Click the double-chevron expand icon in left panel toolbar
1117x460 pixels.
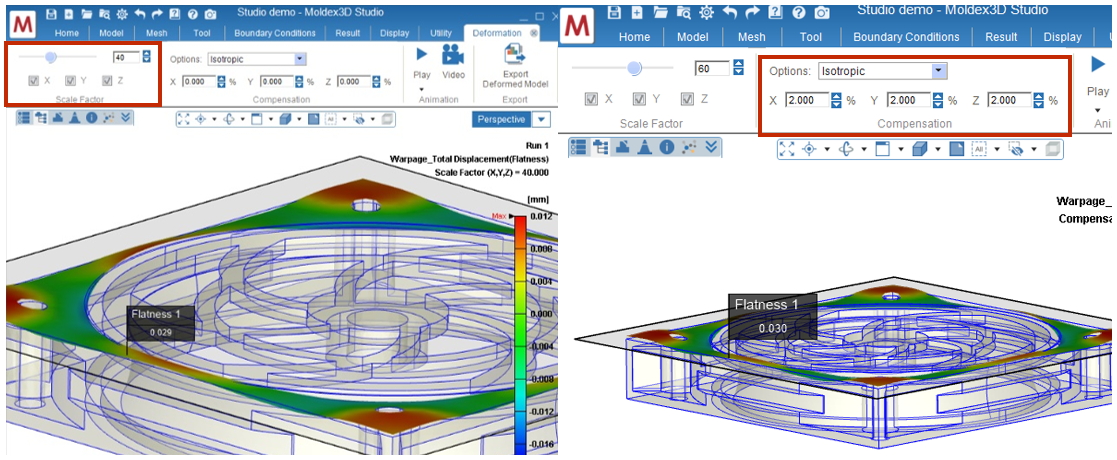[x=126, y=118]
